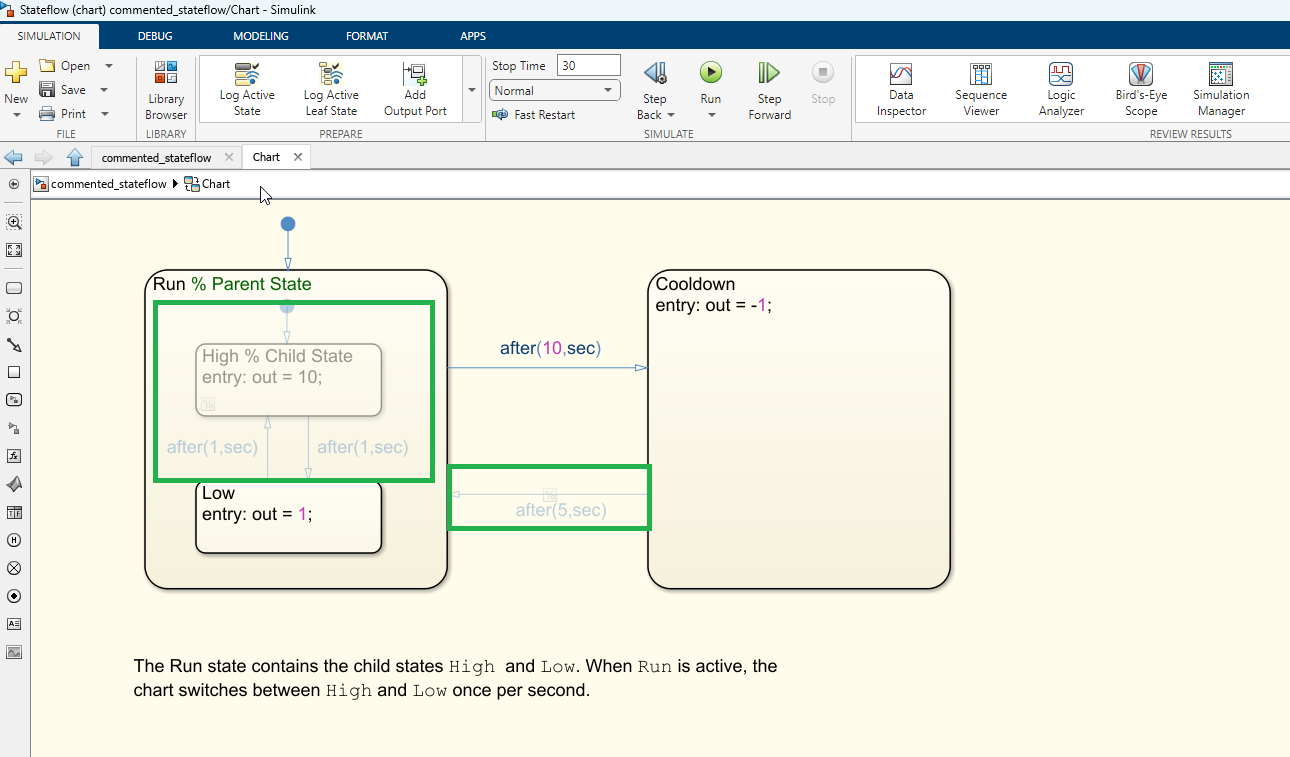Select the commented_stateflow document tab

point(156,157)
